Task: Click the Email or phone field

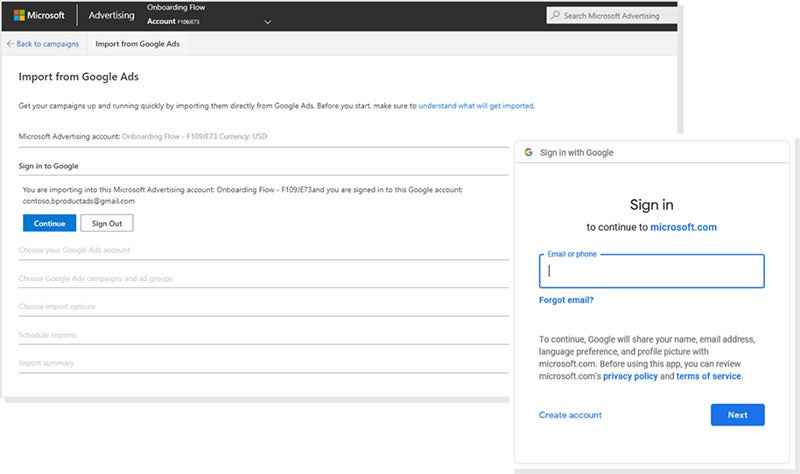Action: point(652,271)
